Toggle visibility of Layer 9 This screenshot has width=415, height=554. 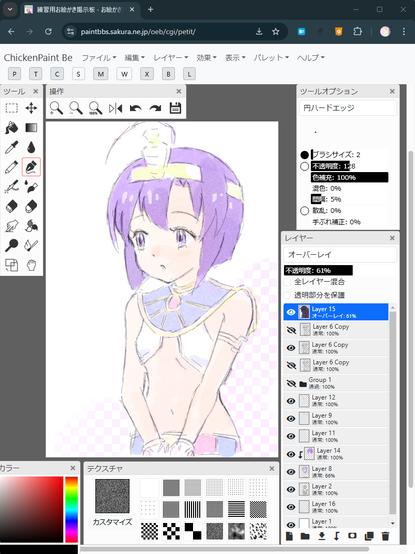point(291,419)
